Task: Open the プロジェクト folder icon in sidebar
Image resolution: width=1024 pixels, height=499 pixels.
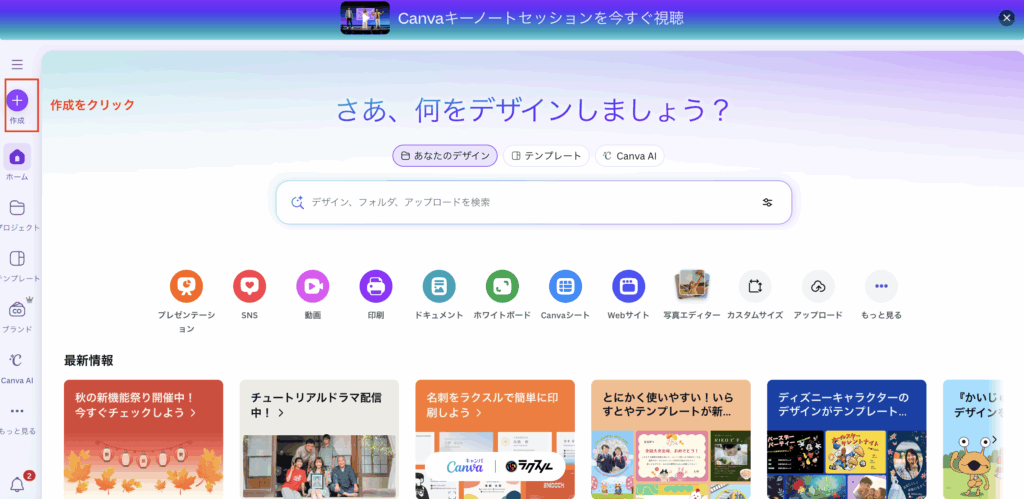Action: [x=17, y=208]
